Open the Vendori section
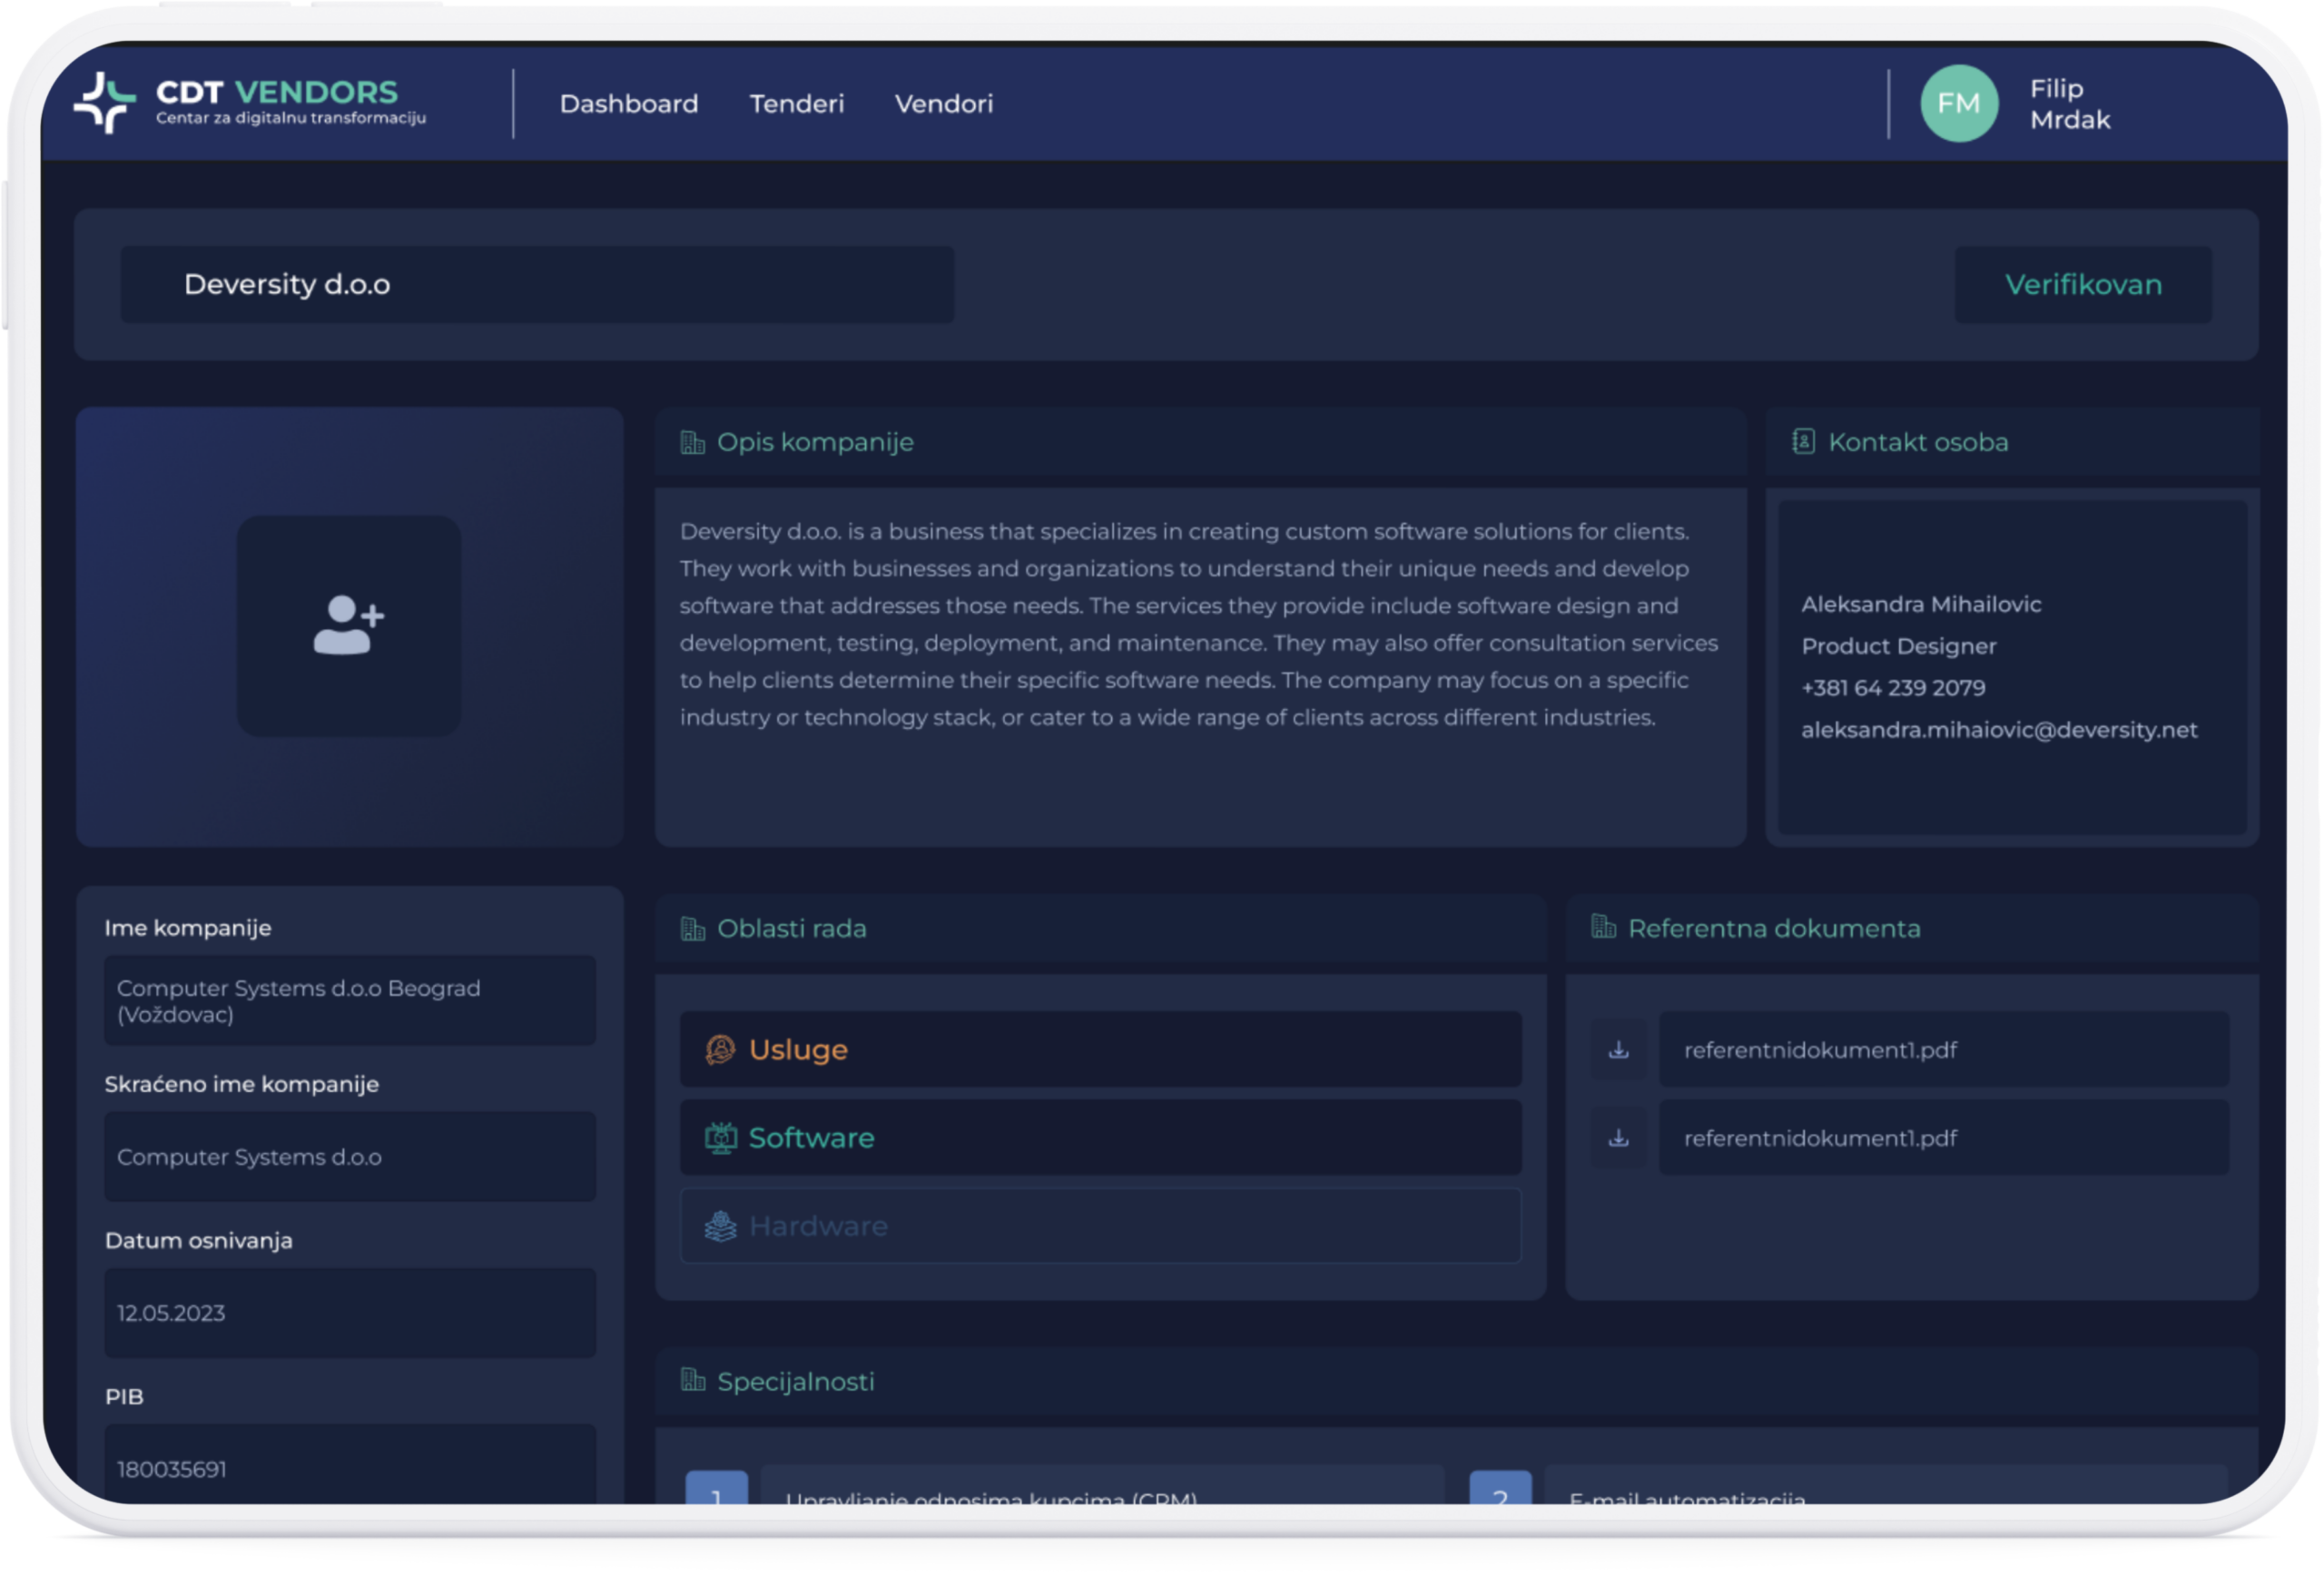The image size is (2324, 1575). pos(943,104)
